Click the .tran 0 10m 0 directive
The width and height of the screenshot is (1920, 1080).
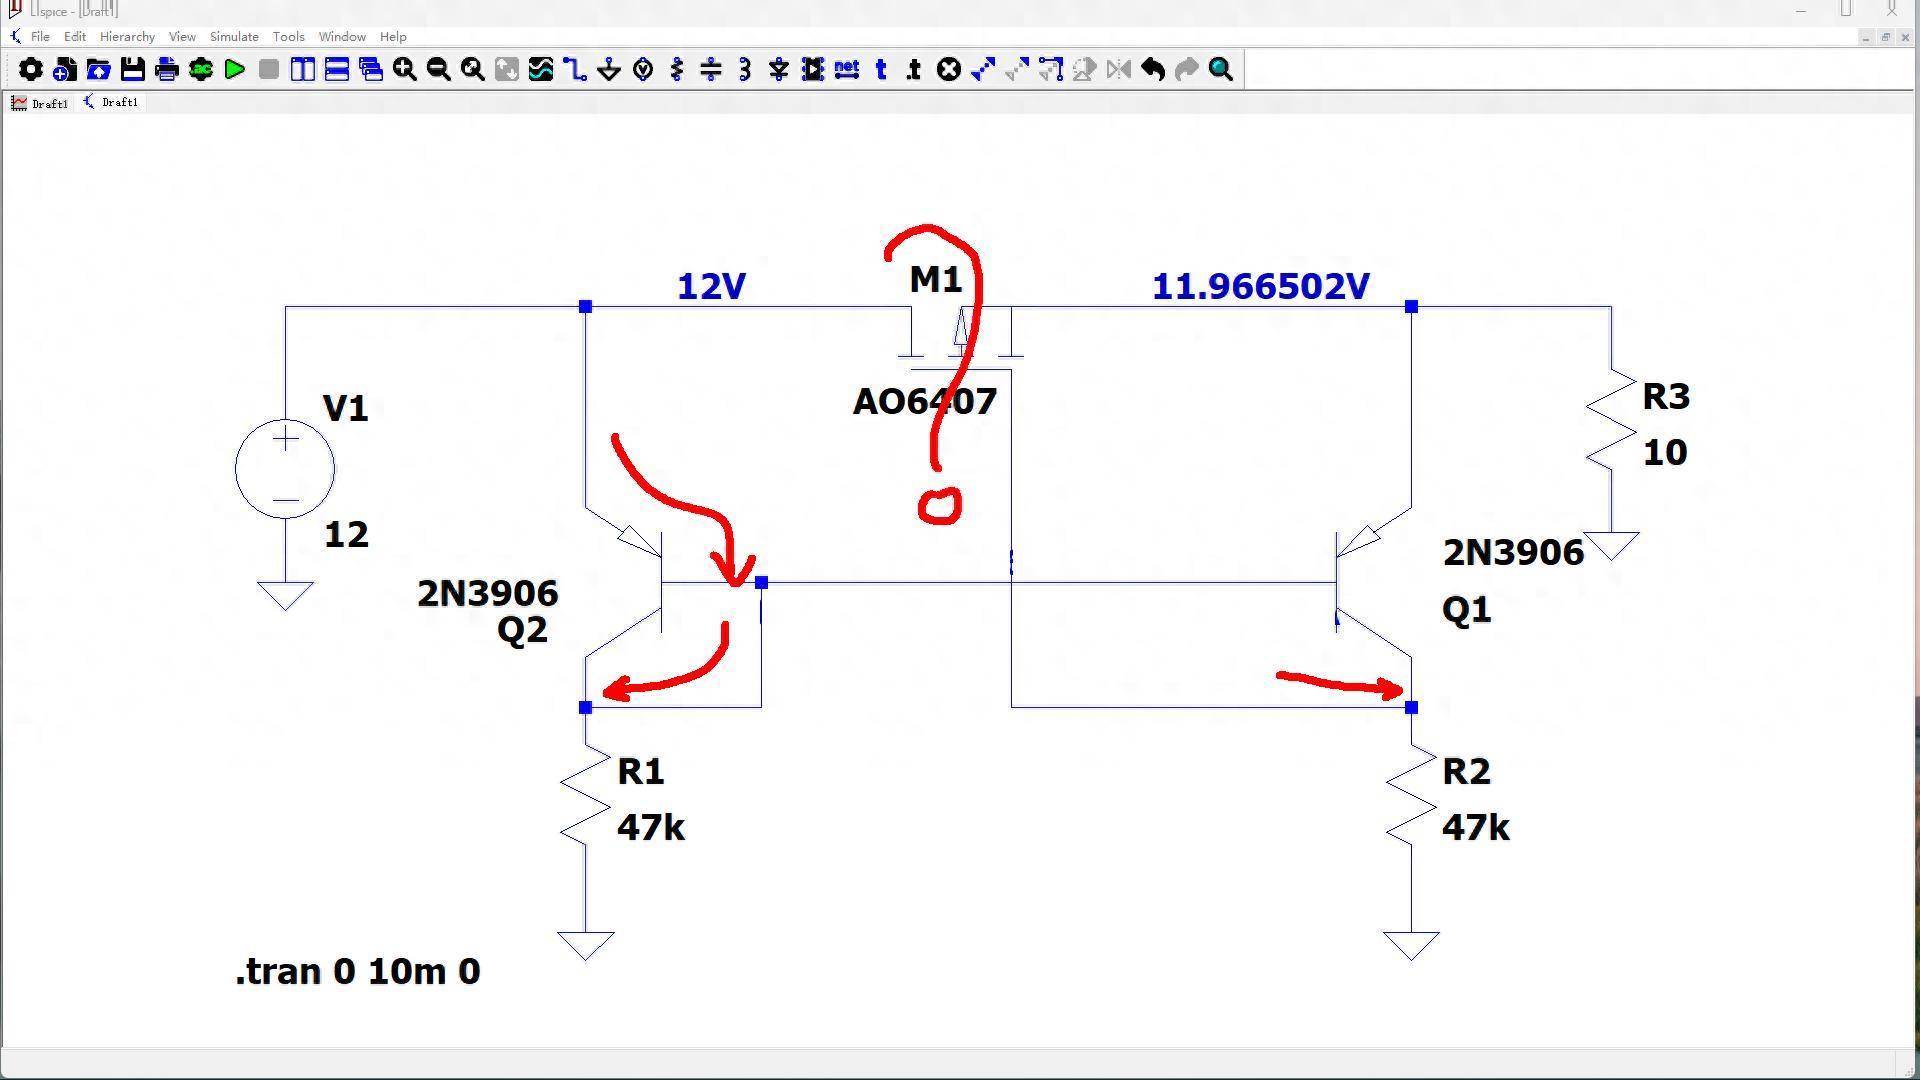point(358,972)
